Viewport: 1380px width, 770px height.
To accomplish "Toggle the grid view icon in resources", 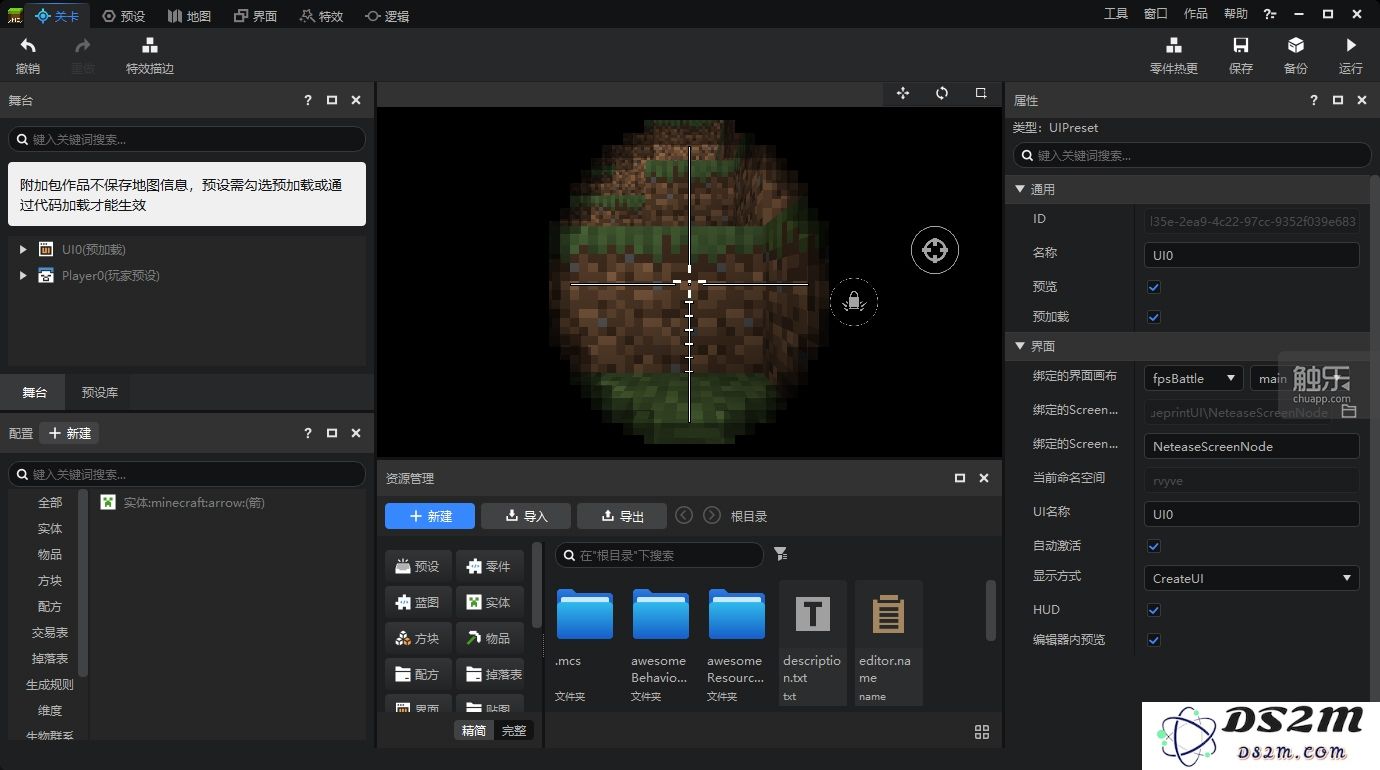I will point(982,732).
